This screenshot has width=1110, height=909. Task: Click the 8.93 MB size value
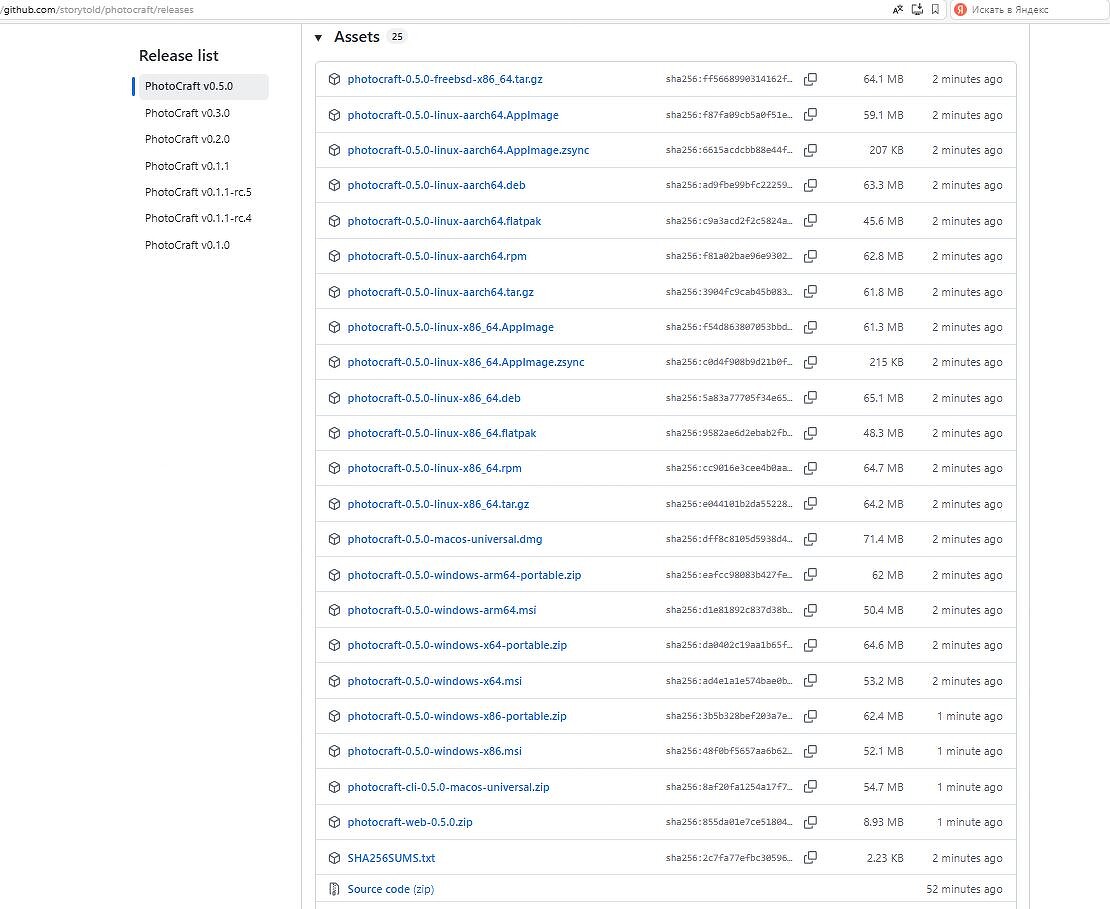pos(885,822)
